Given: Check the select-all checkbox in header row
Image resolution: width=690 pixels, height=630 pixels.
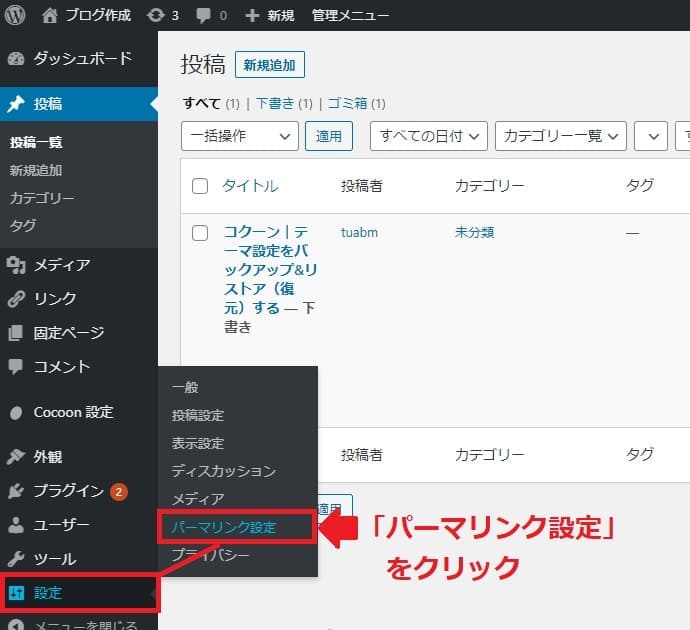Looking at the screenshot, I should (200, 186).
